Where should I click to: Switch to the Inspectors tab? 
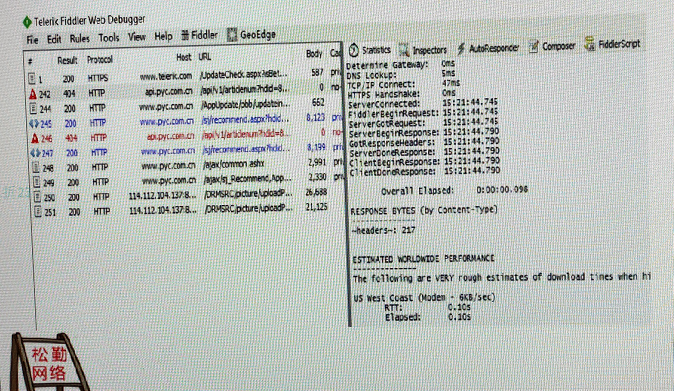[x=423, y=50]
